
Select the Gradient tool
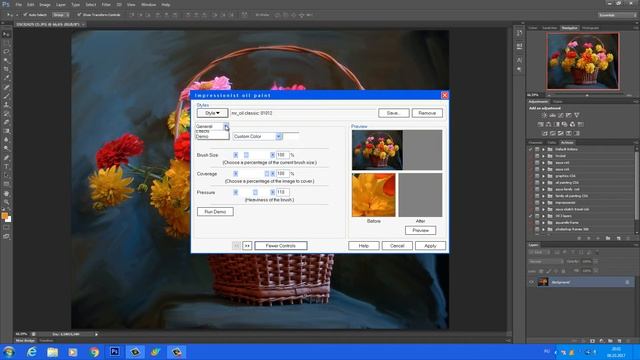coord(6,131)
